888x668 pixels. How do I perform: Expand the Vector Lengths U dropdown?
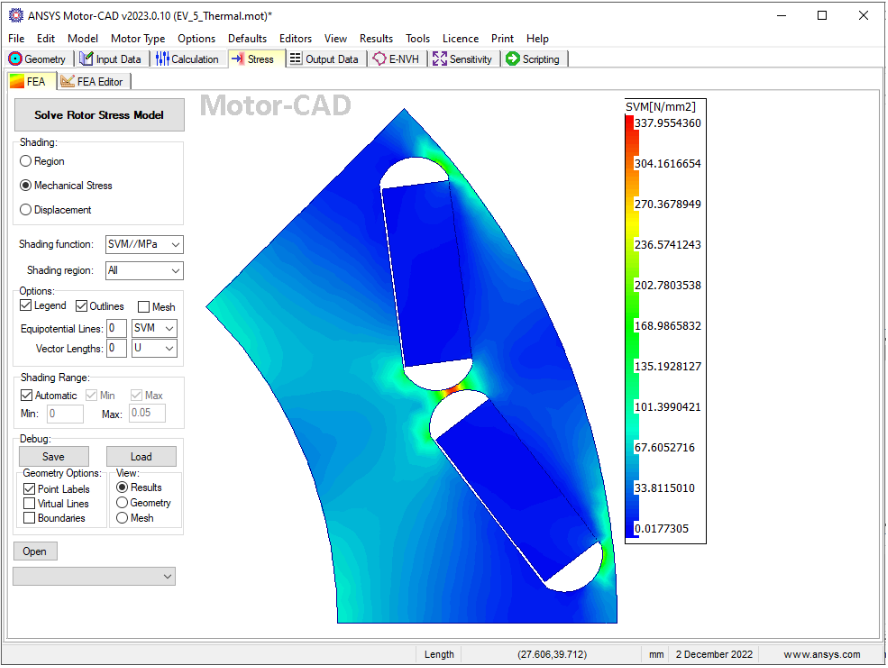[x=169, y=348]
